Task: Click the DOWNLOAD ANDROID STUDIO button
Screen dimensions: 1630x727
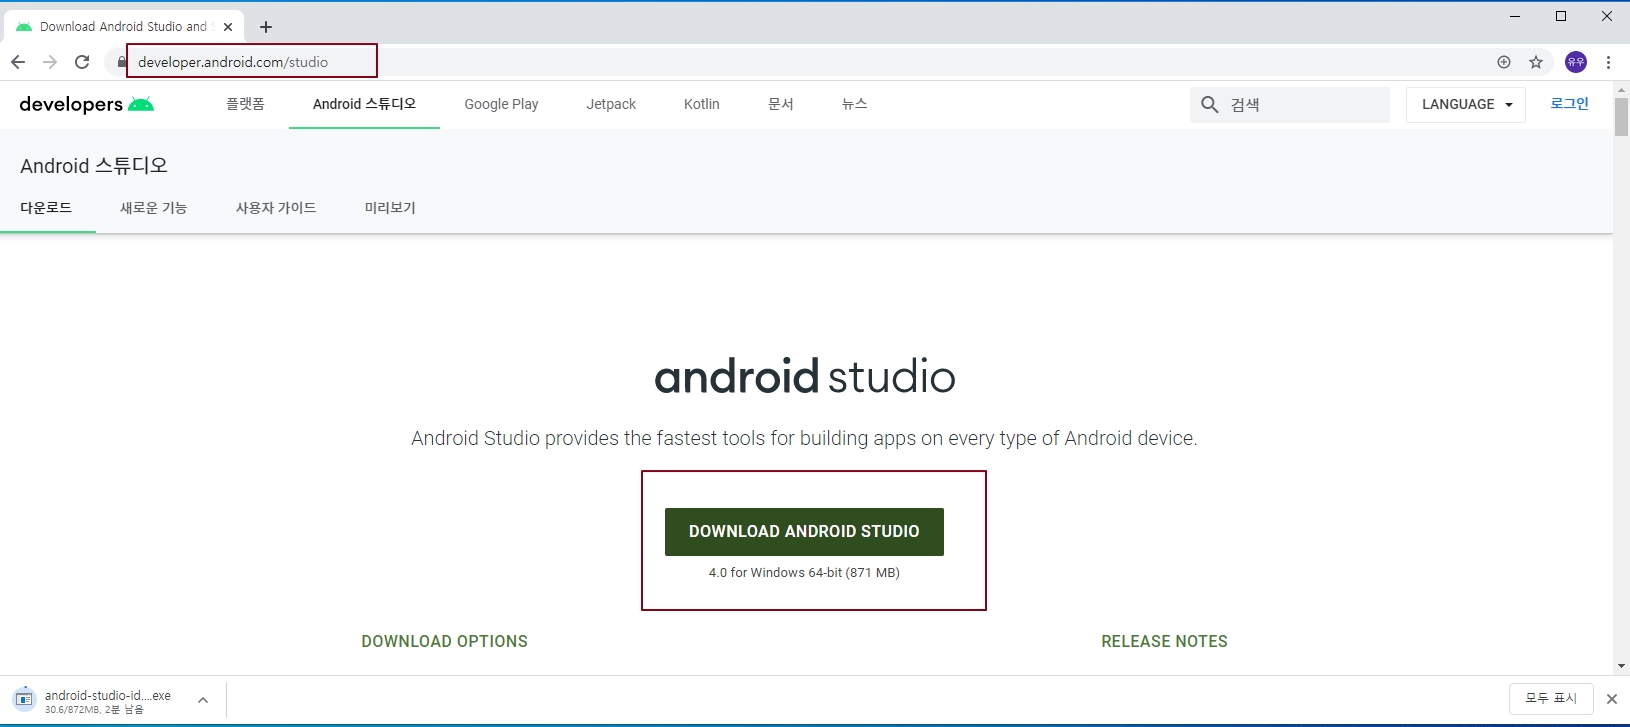Action: [x=804, y=532]
